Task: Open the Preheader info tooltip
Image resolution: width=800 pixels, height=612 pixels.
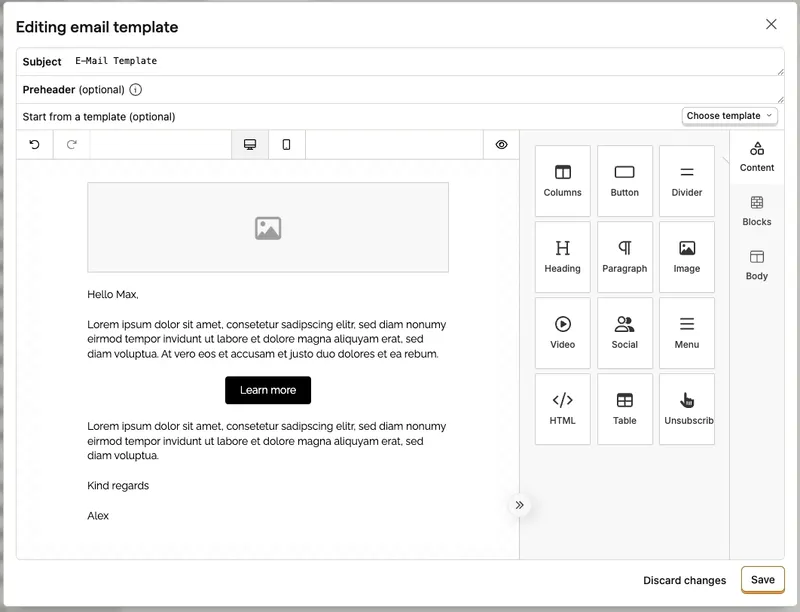Action: tap(135, 90)
